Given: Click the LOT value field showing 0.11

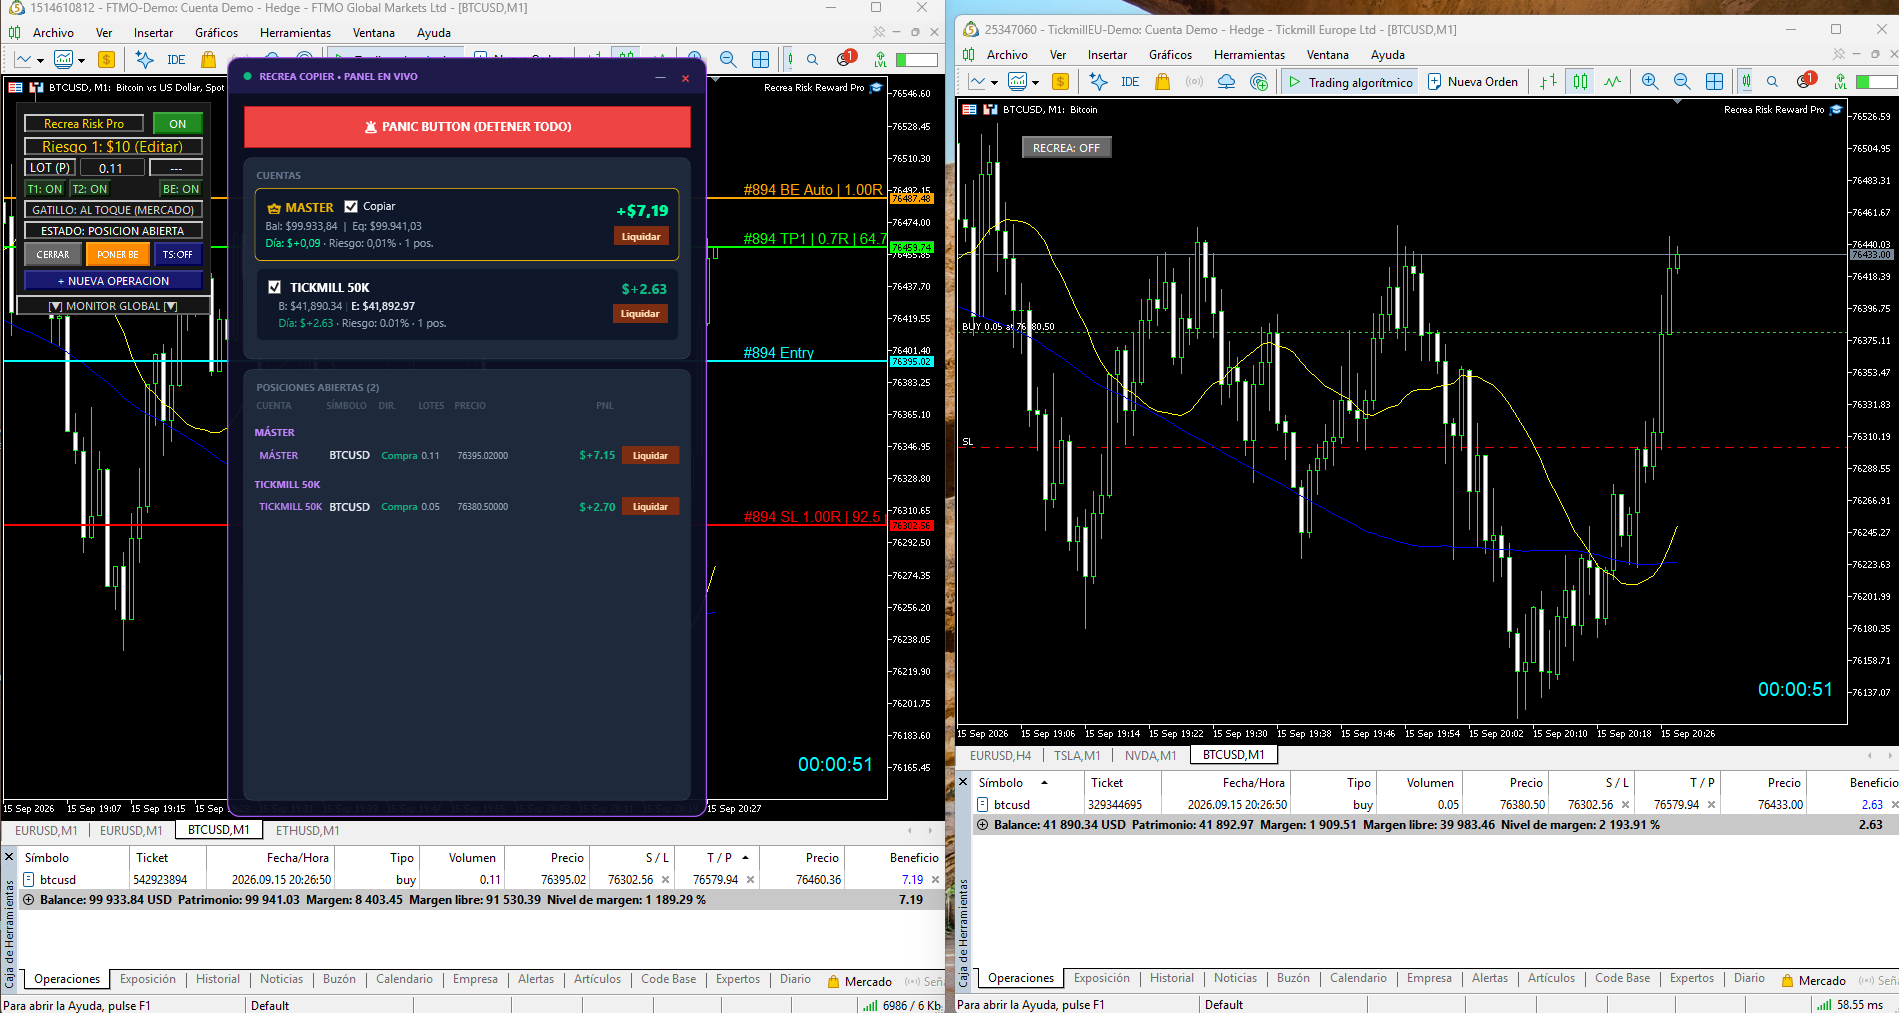Looking at the screenshot, I should [x=111, y=168].
